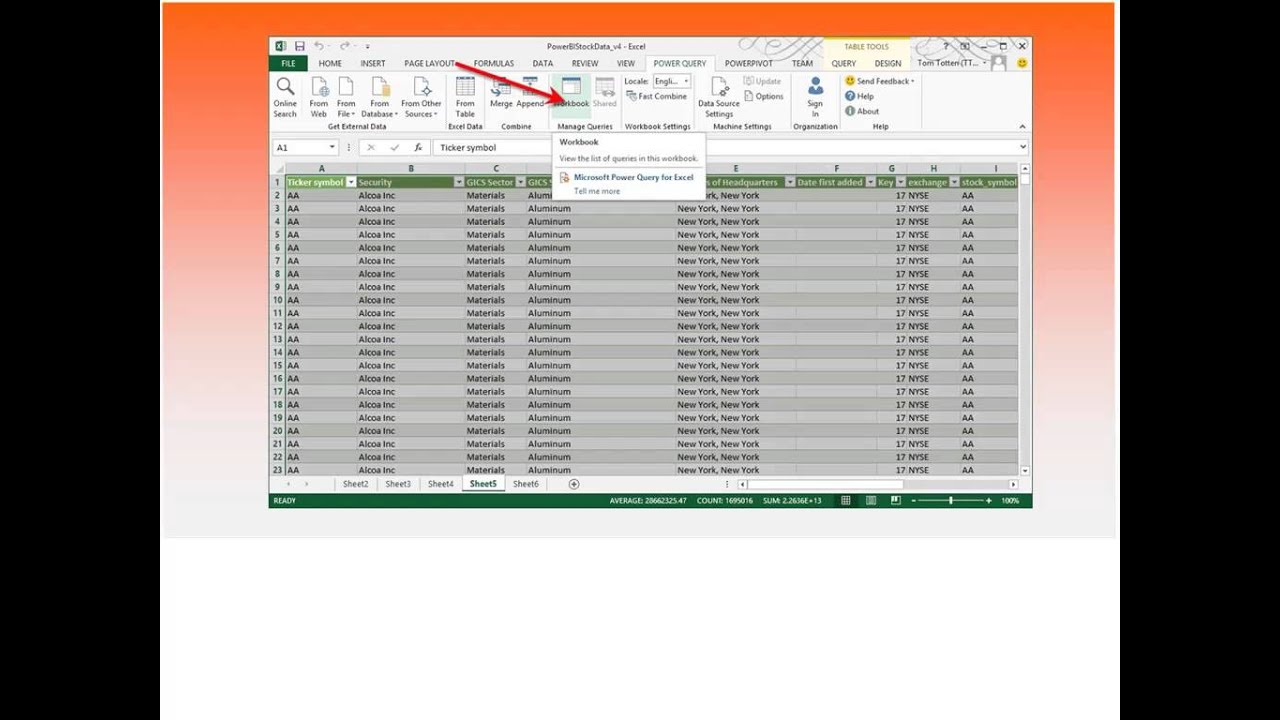The height and width of the screenshot is (720, 1280).
Task: Click the Insert Function fx icon
Action: (x=418, y=147)
